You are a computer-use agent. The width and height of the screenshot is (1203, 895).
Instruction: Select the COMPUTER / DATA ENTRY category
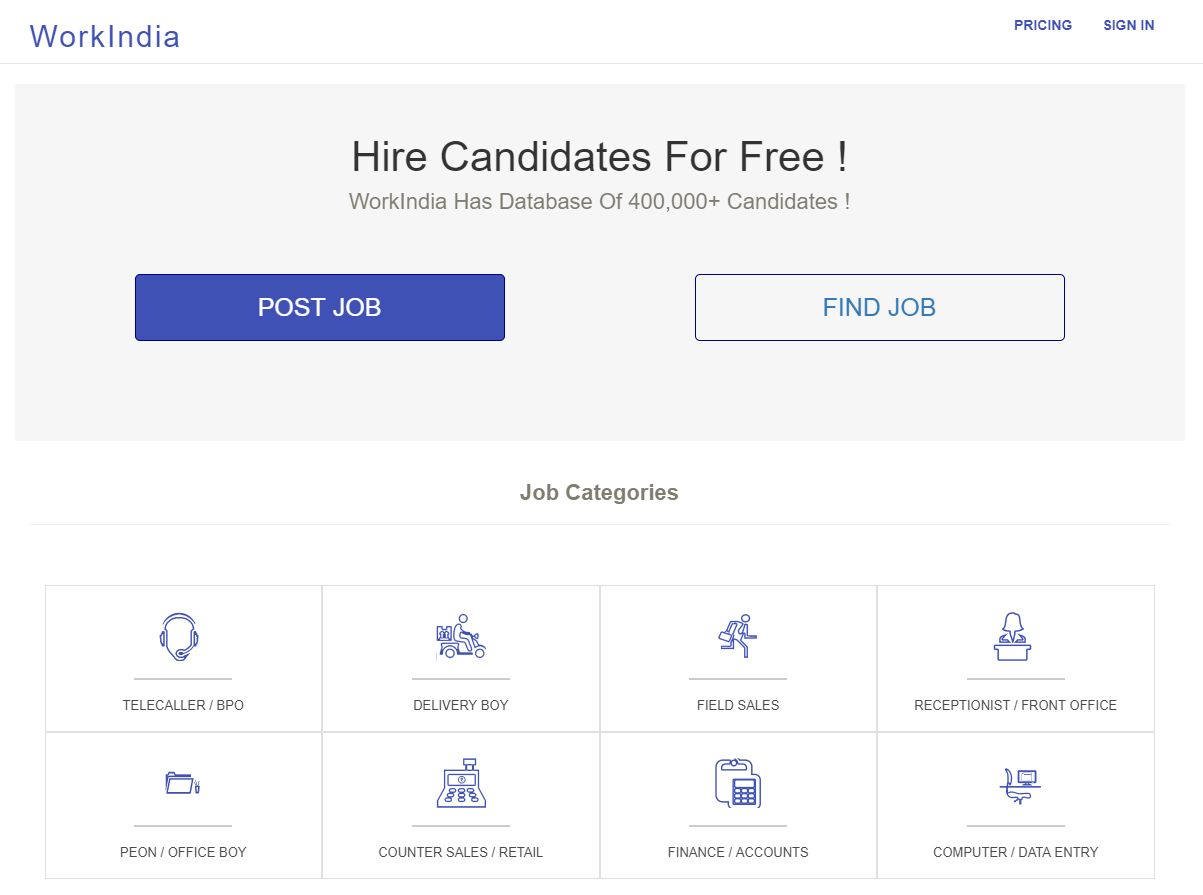pos(1015,852)
